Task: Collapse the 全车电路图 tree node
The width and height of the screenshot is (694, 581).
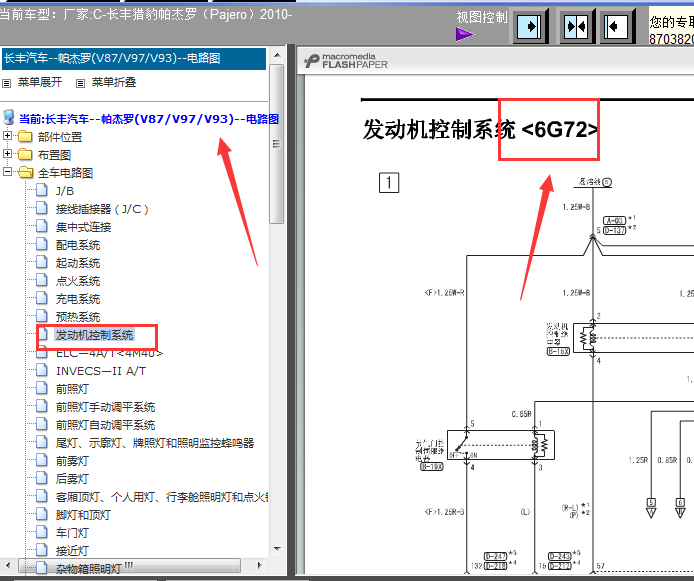Action: click(8, 171)
